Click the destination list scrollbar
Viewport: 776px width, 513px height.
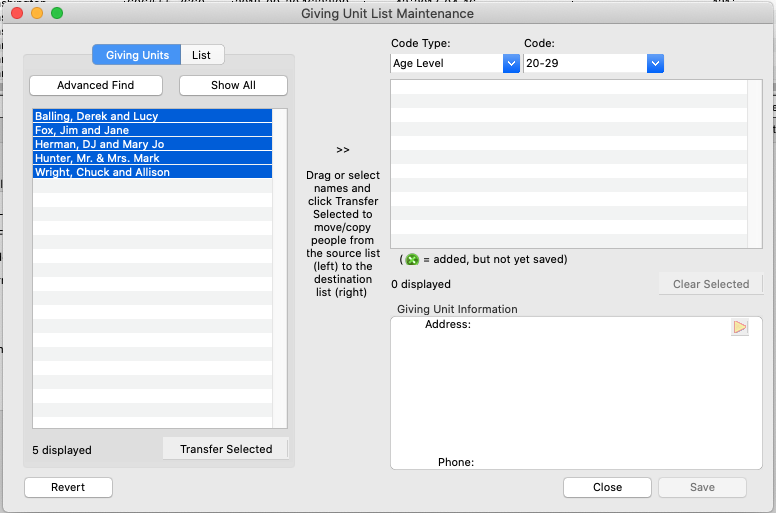(x=755, y=163)
